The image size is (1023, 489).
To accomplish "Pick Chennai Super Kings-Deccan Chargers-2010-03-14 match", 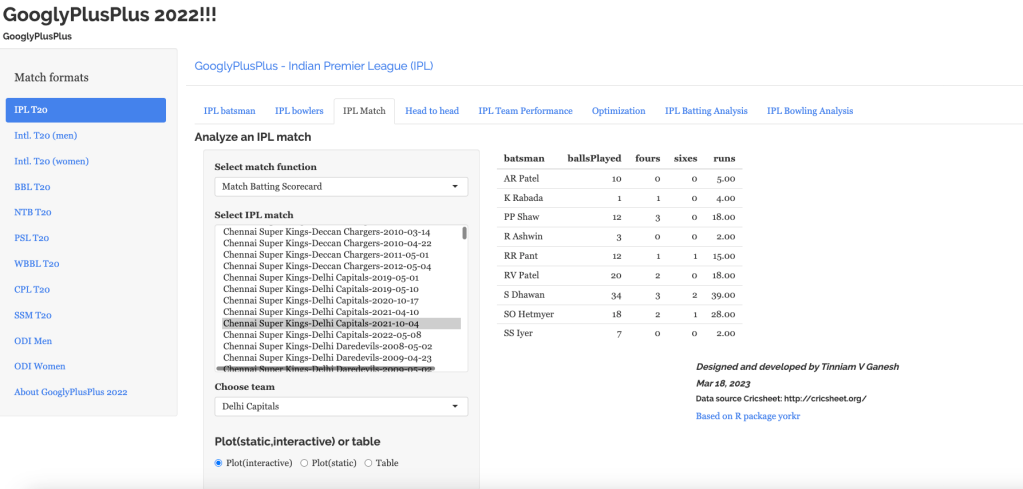I will tap(326, 232).
